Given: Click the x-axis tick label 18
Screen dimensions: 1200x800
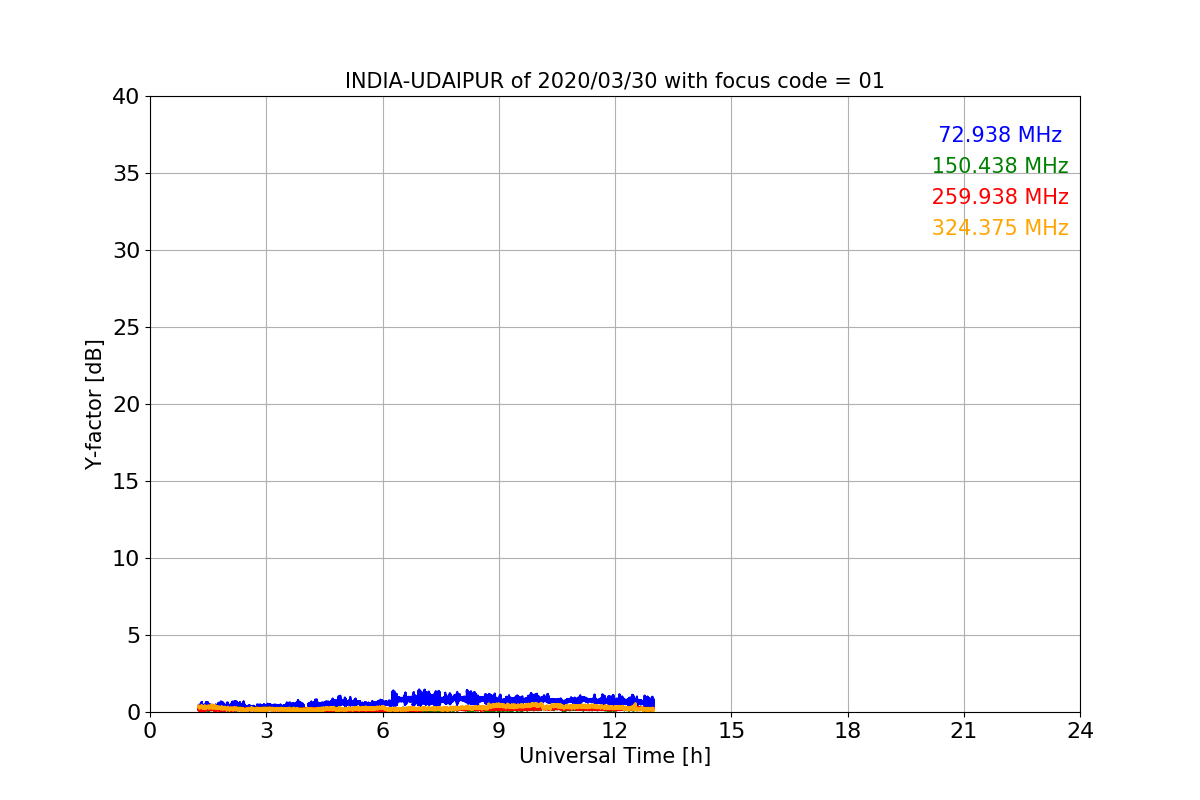Looking at the screenshot, I should coord(848,731).
